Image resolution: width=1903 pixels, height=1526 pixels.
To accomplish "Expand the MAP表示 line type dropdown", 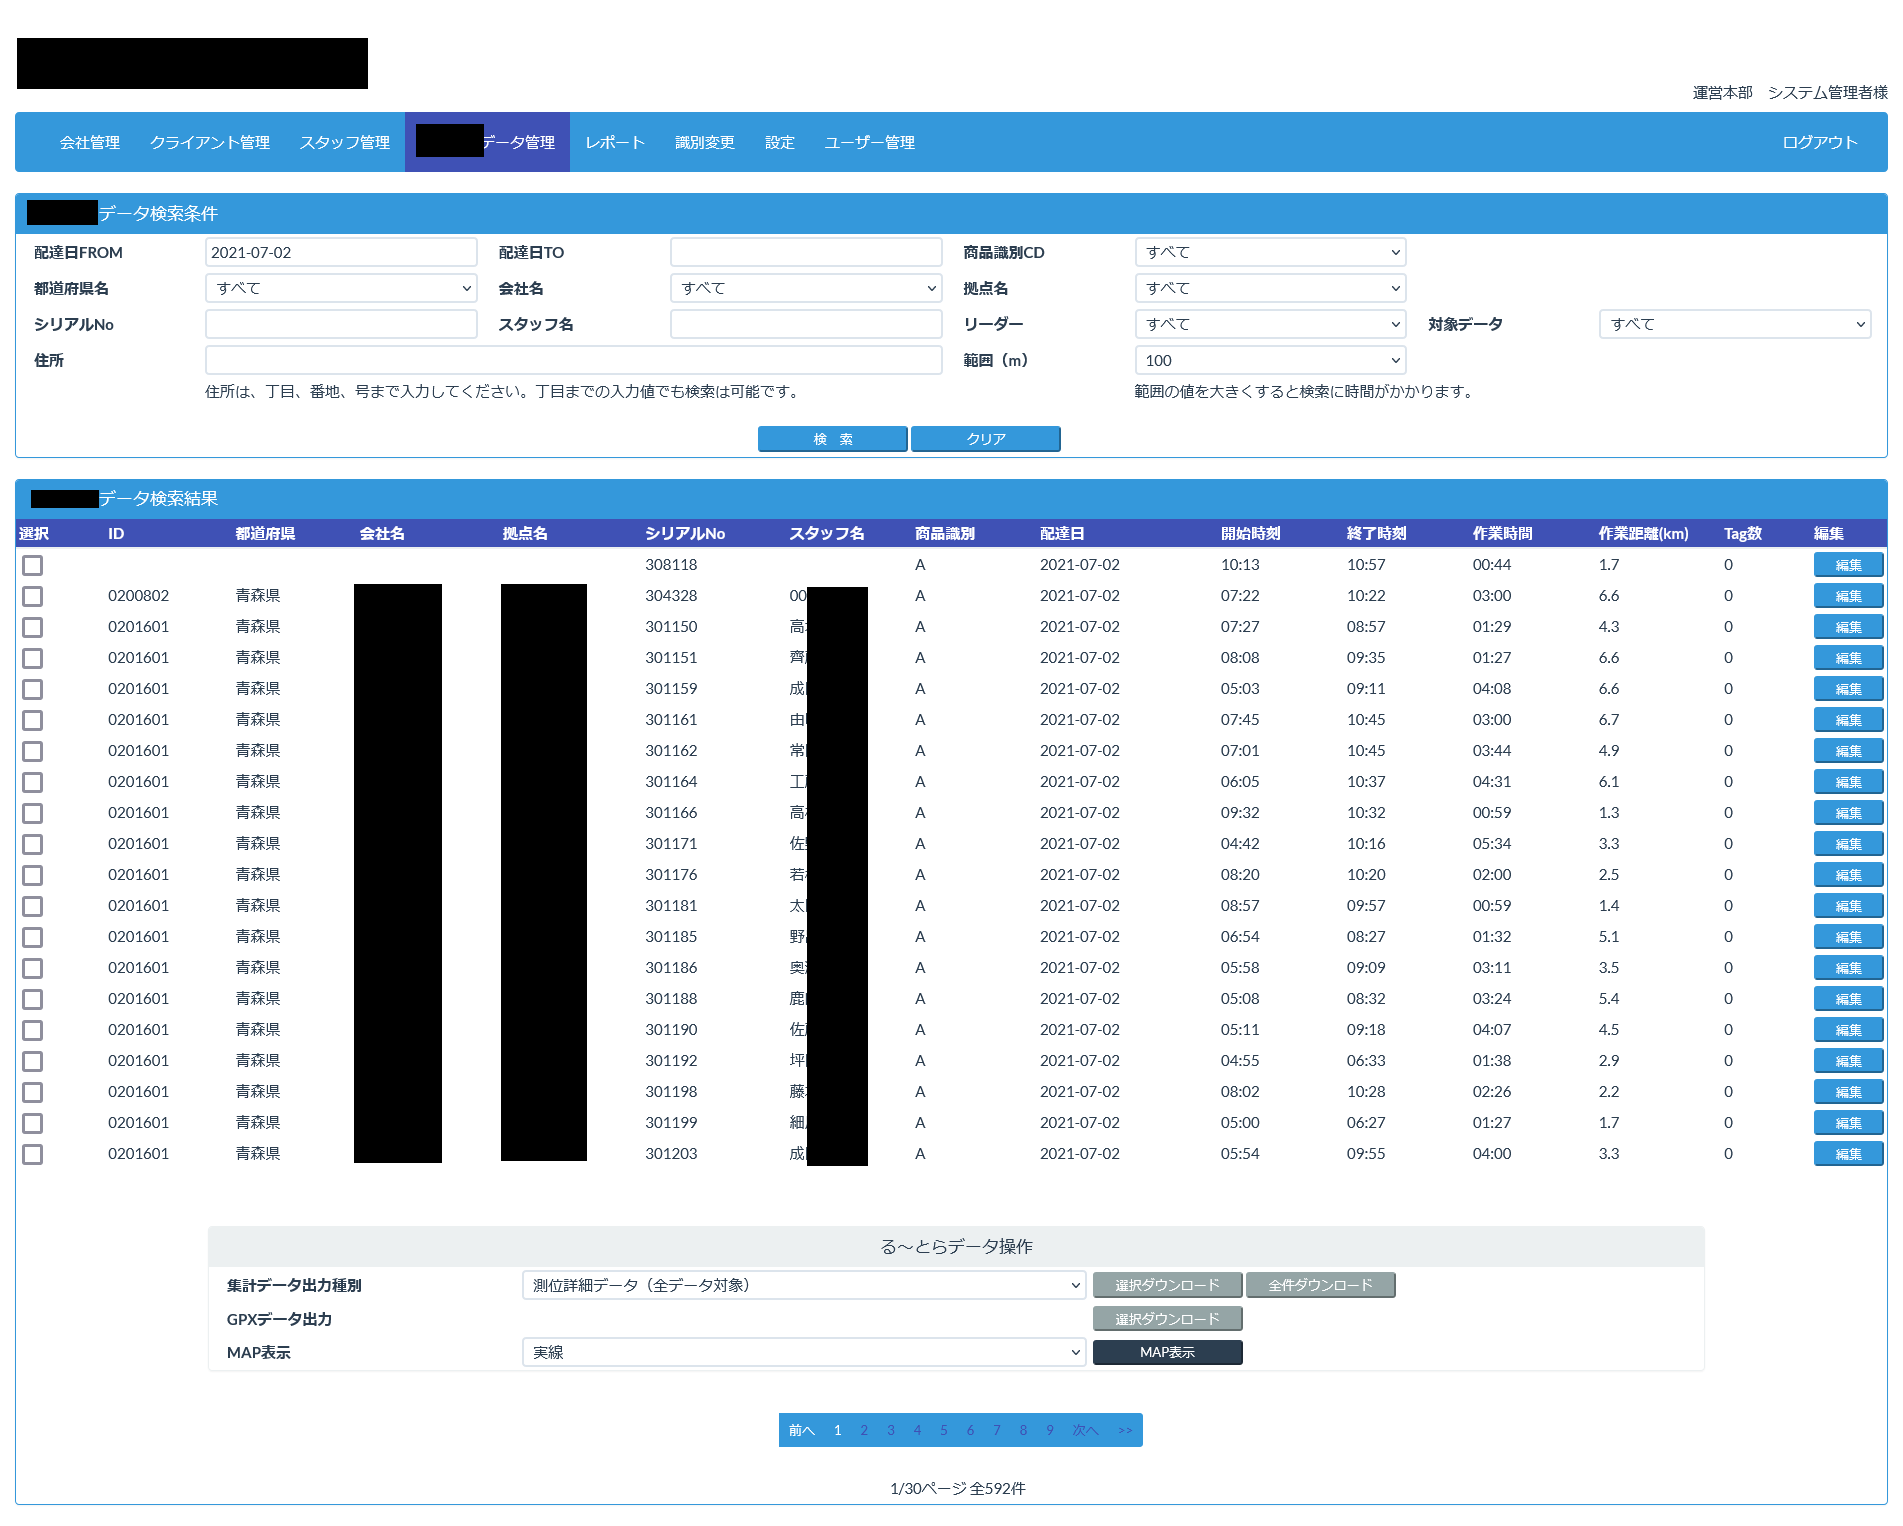I will coord(804,1352).
